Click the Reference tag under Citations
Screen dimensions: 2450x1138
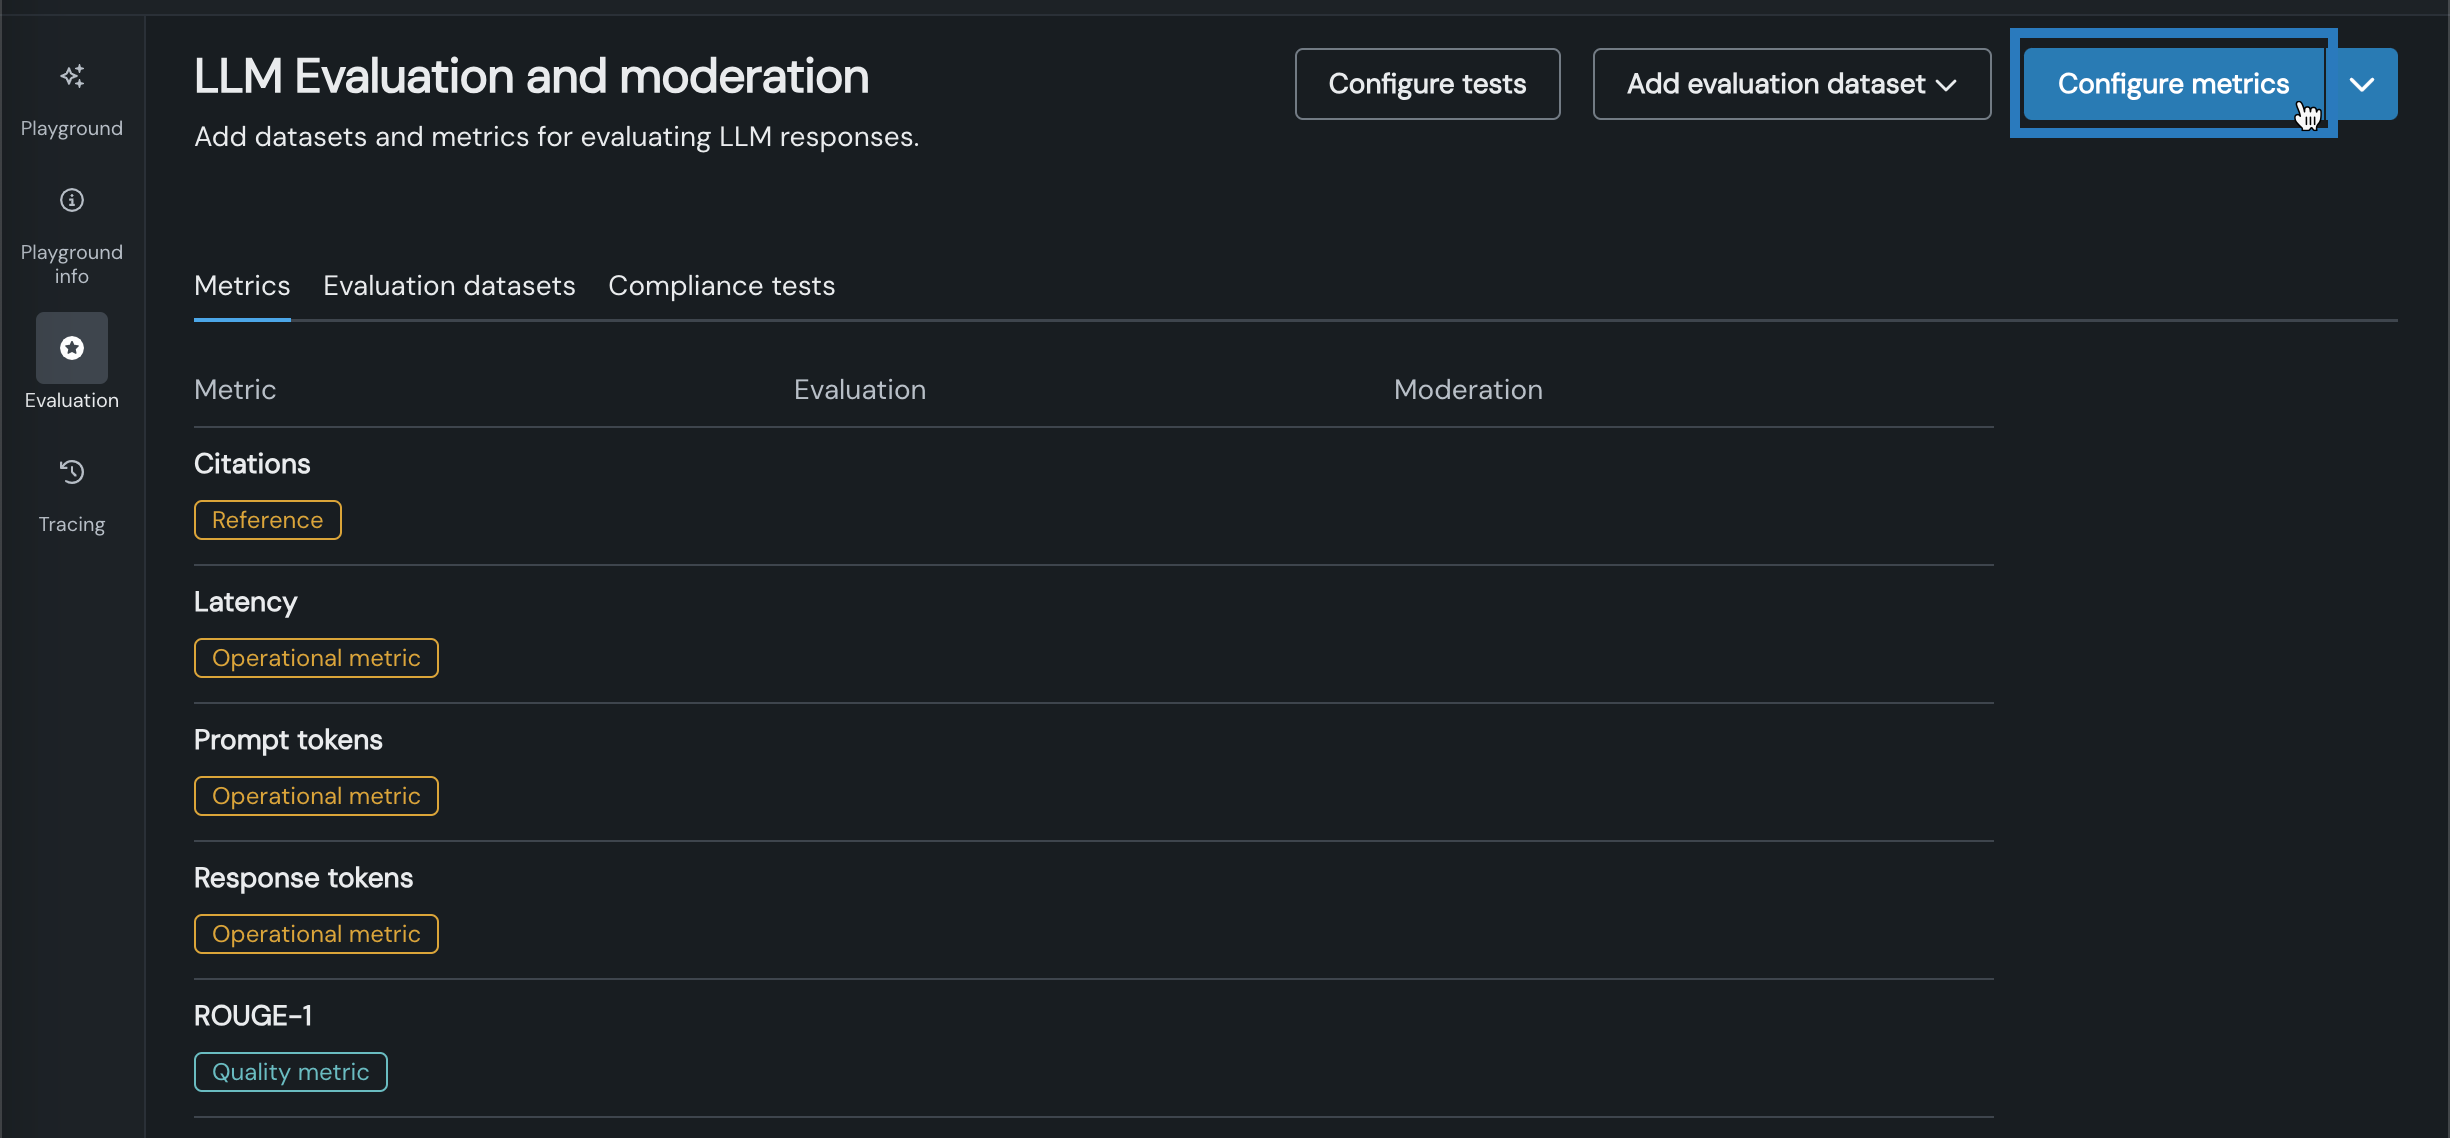[x=268, y=520]
